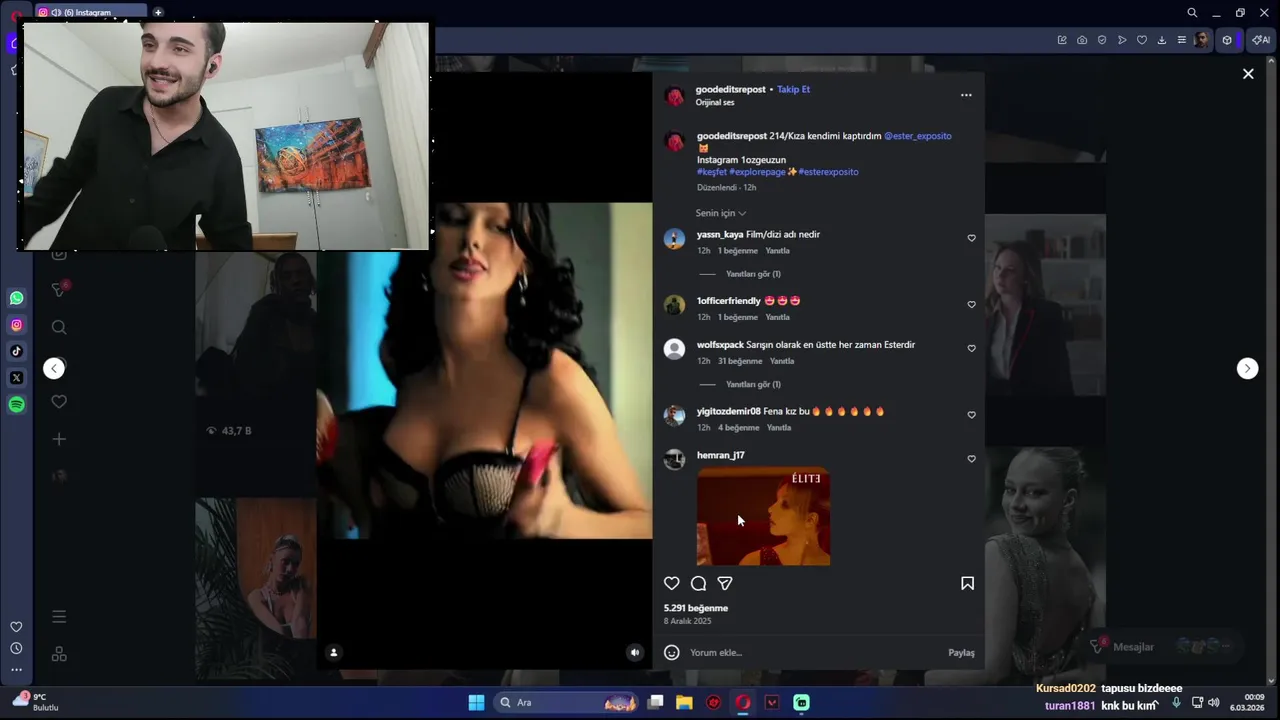Like hemran_j17's comment
Screen dimensions: 1280x720
(971, 458)
